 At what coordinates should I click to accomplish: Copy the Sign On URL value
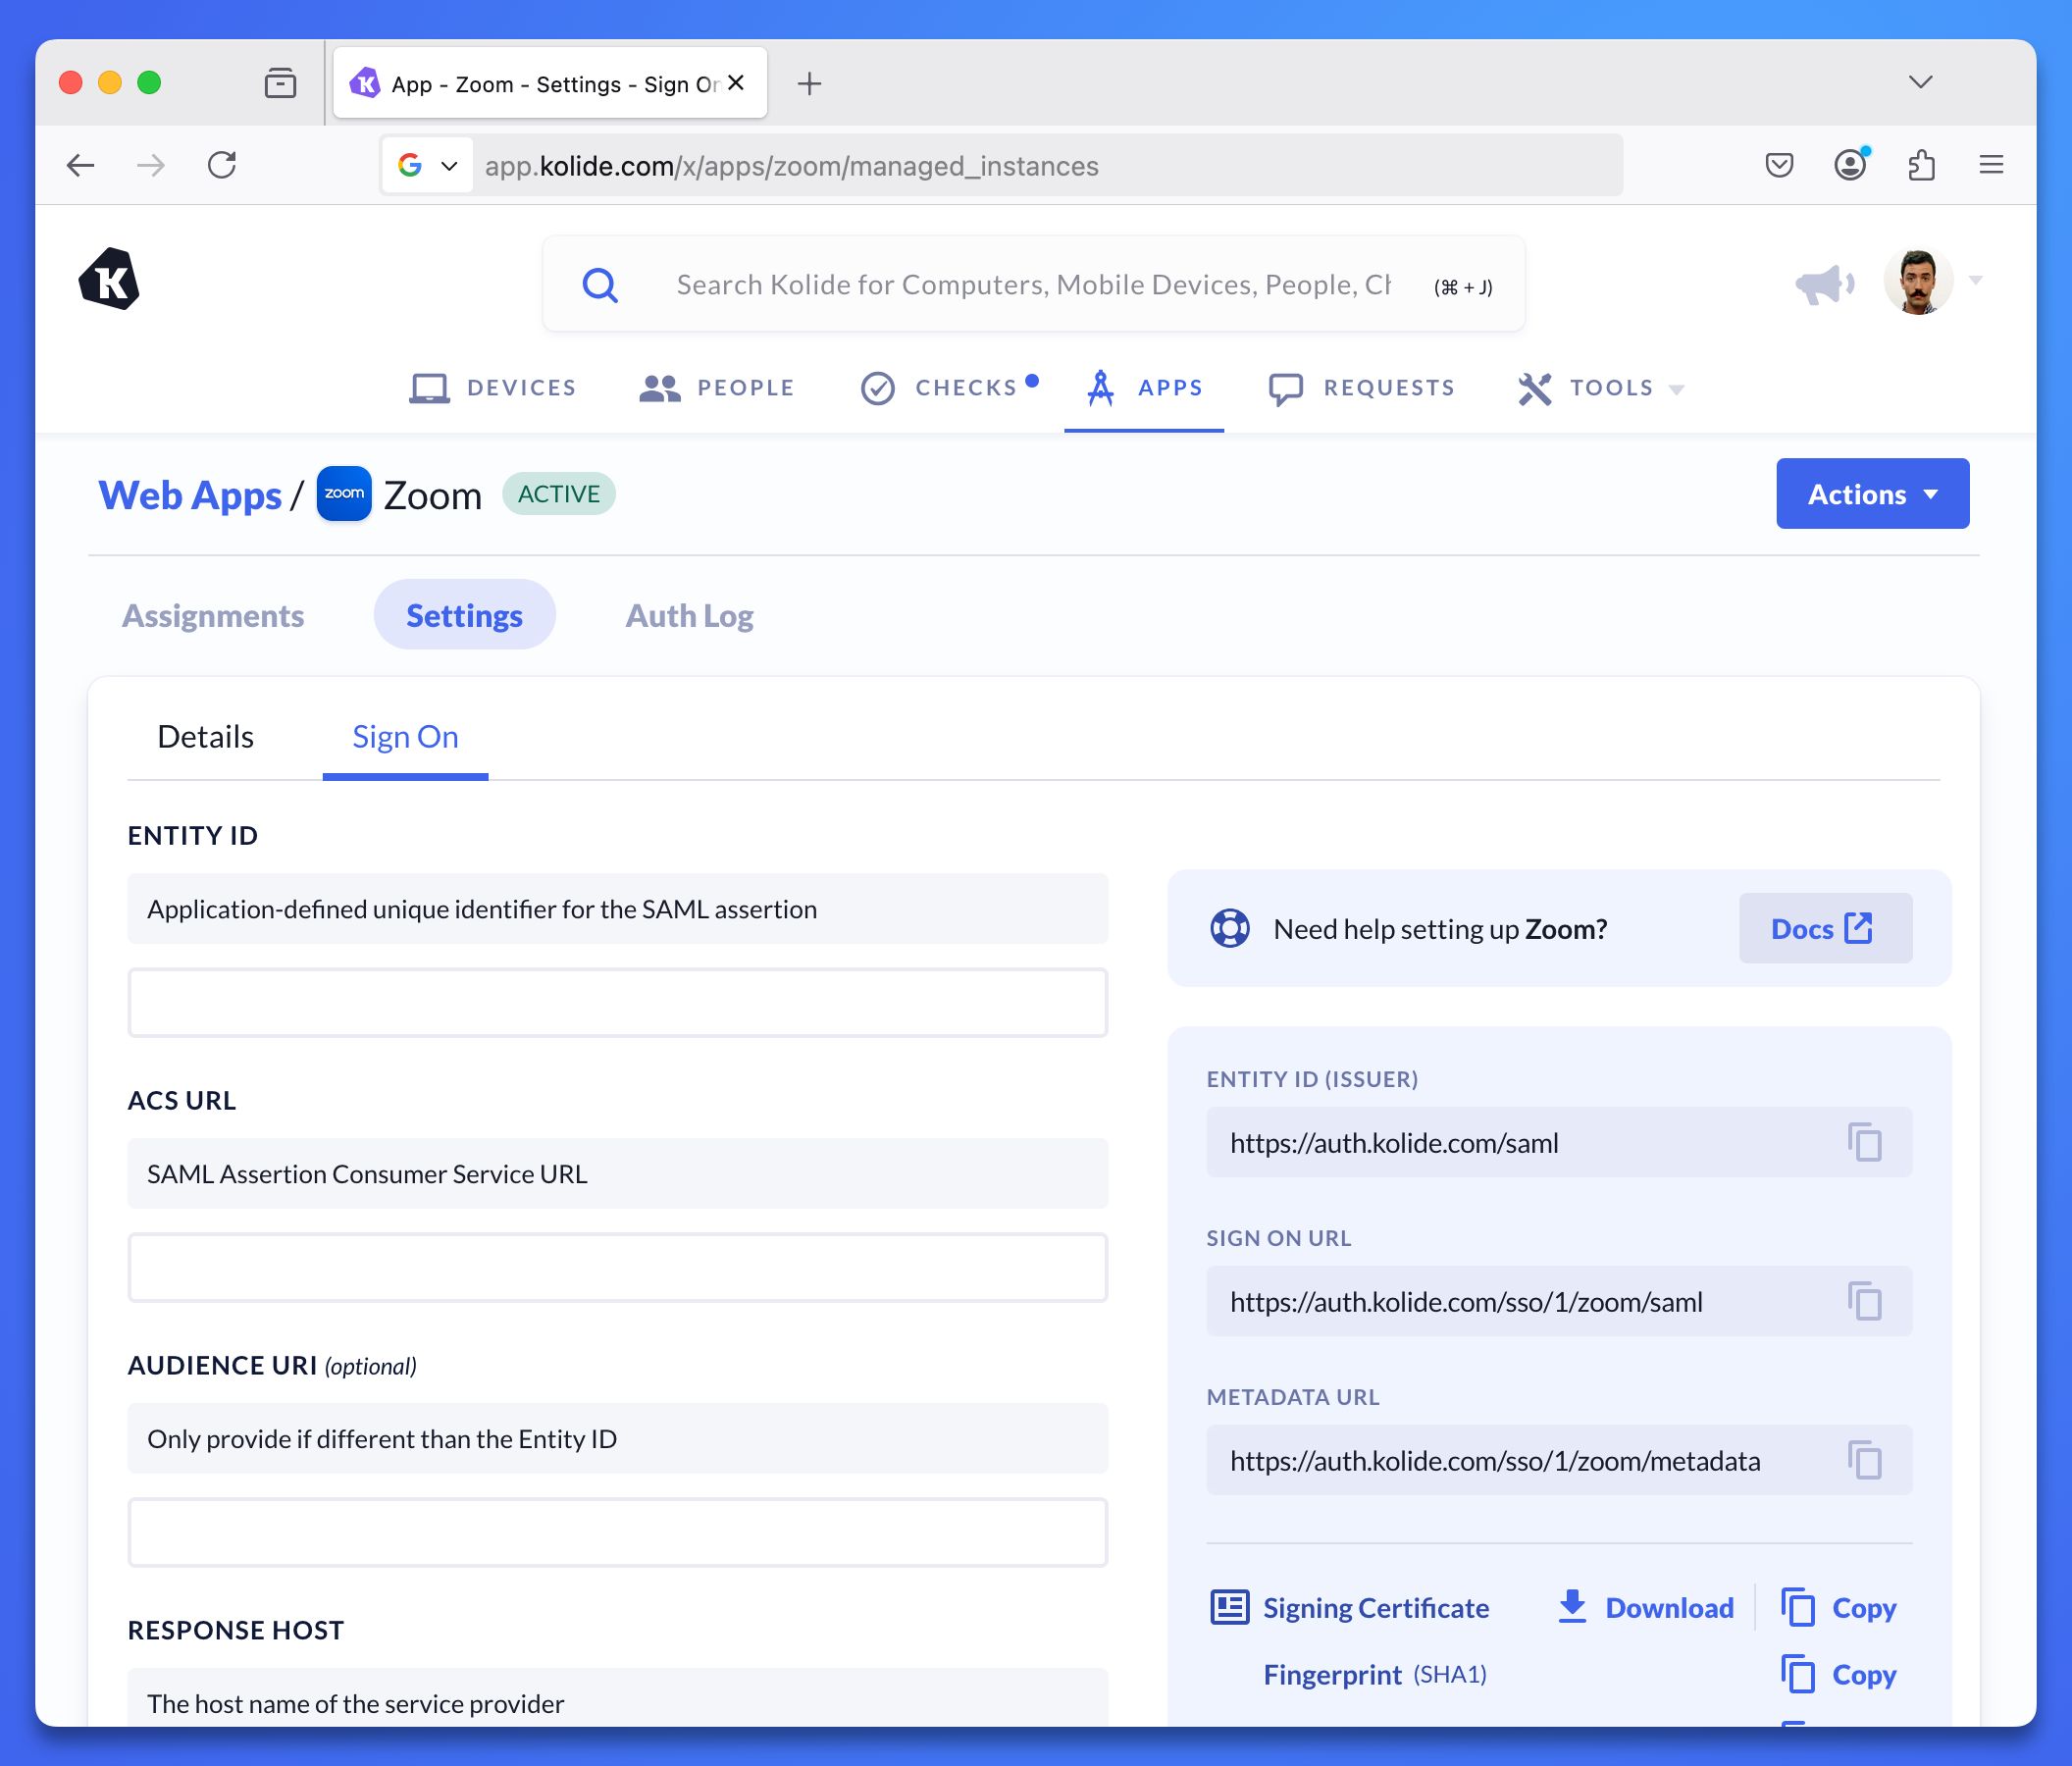point(1864,1301)
